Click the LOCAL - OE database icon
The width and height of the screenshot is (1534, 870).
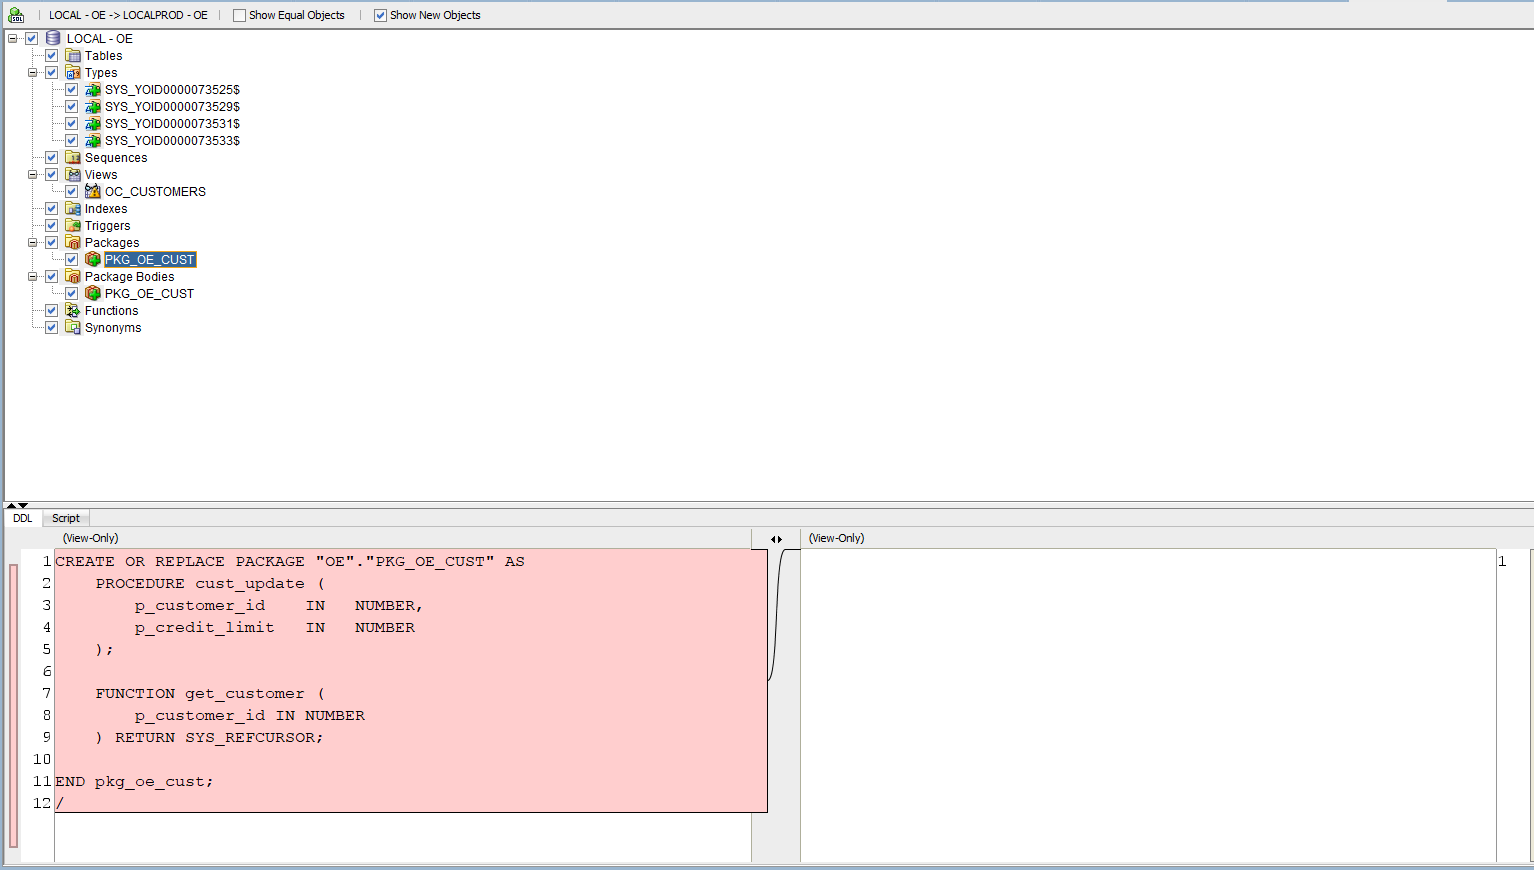point(53,38)
